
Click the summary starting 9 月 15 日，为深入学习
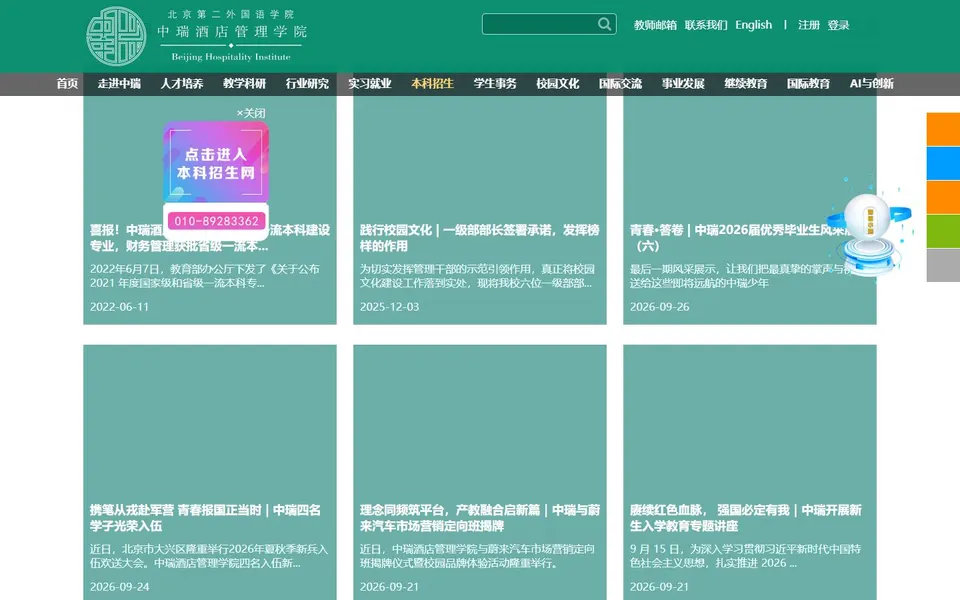coord(745,556)
